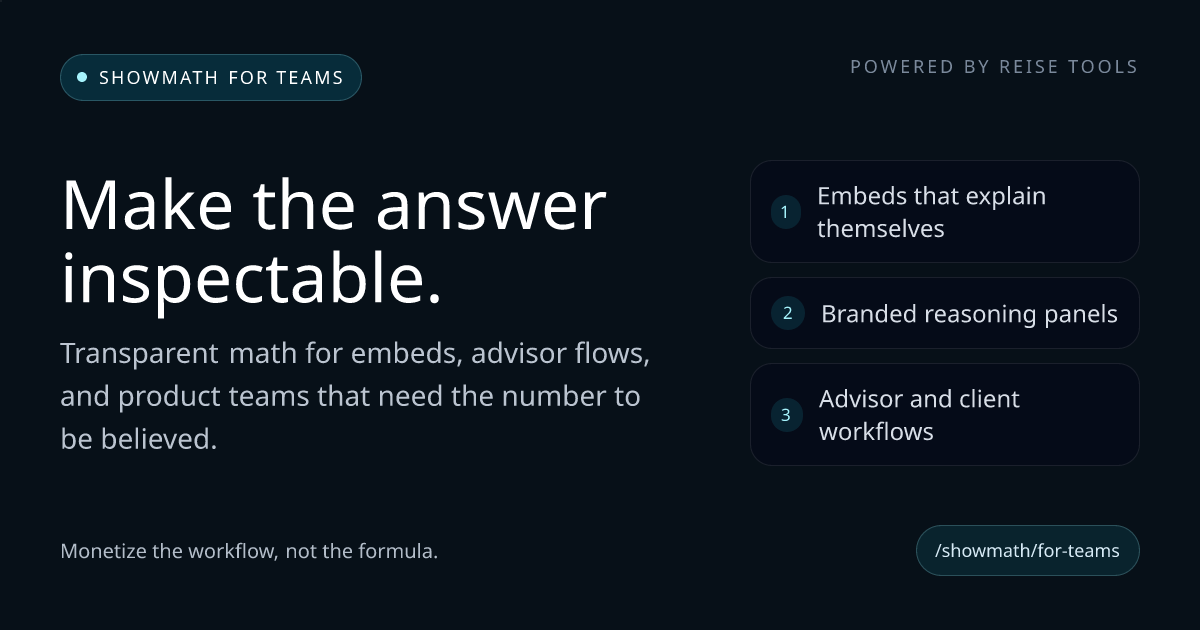Select the word "answer" in the headline
Screen dimensions: 1200x630
490,205
